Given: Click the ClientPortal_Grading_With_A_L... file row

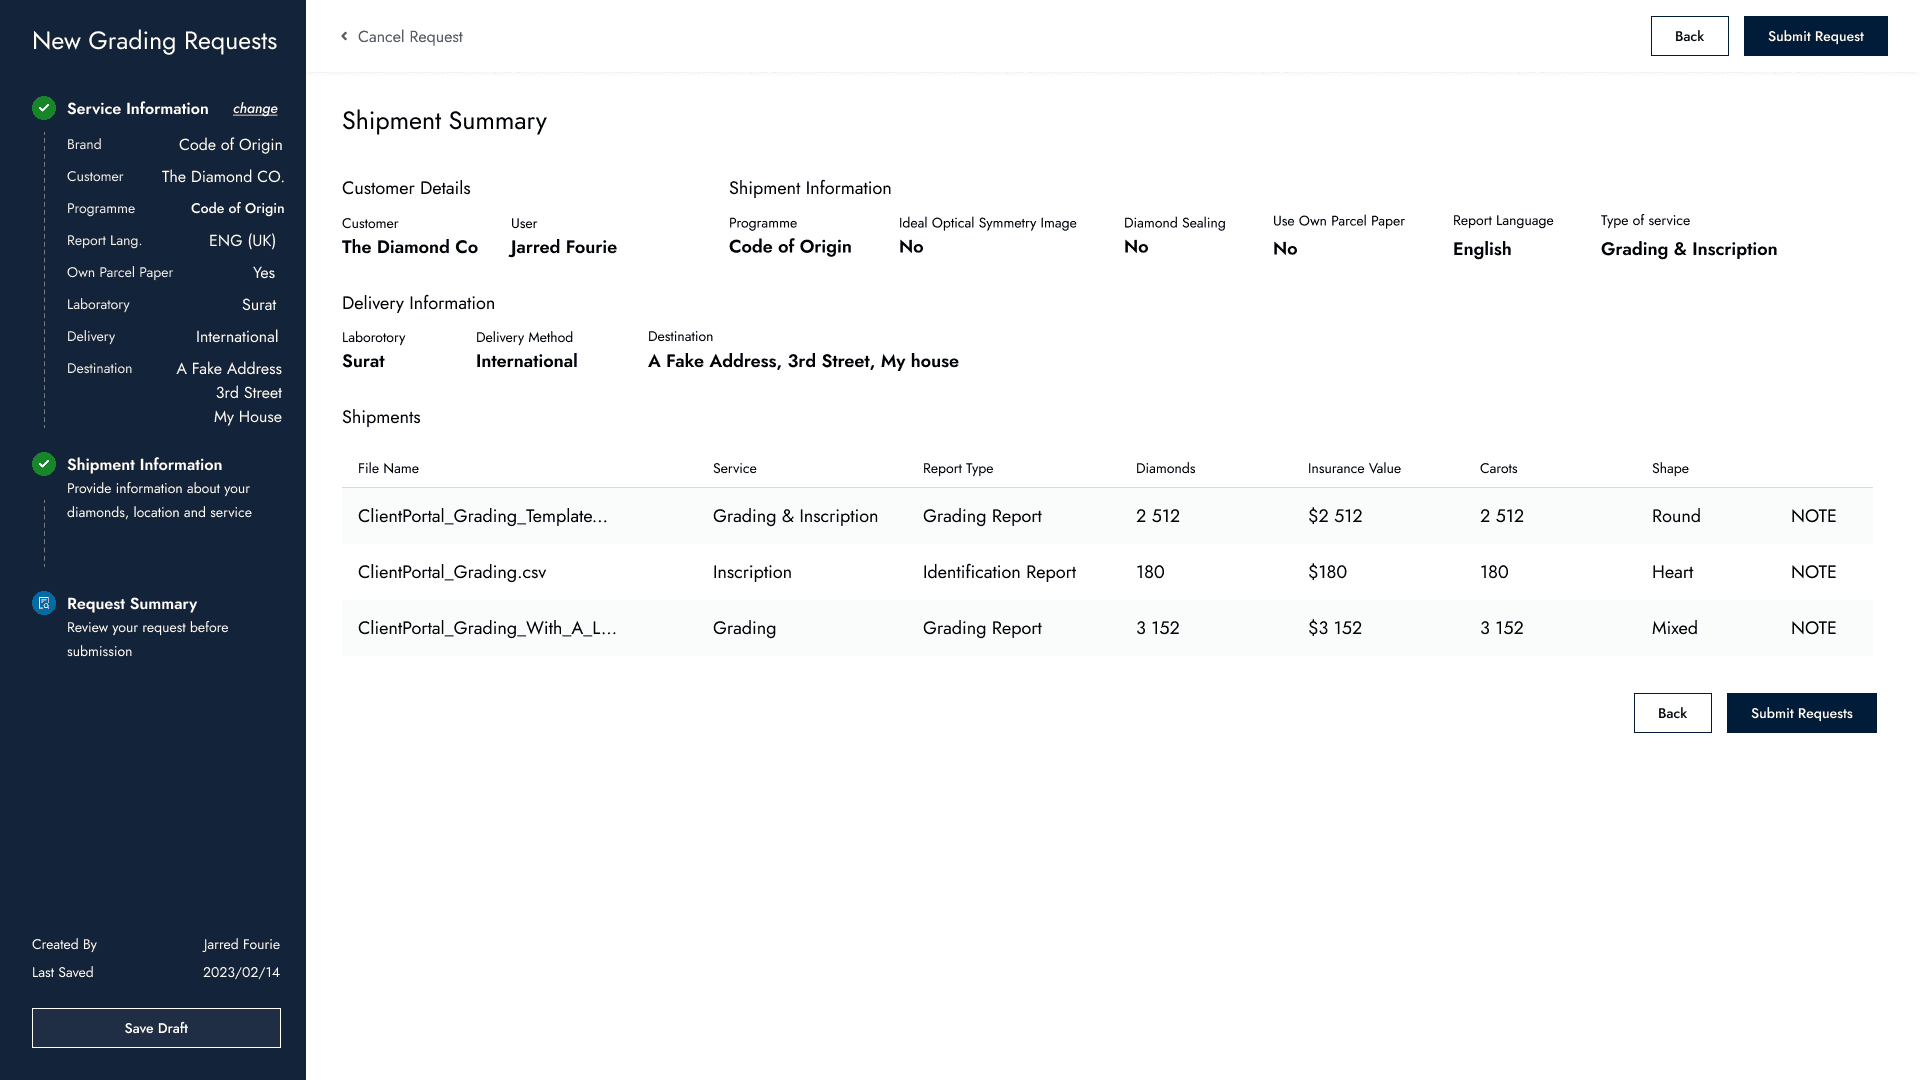Looking at the screenshot, I should click(x=487, y=628).
